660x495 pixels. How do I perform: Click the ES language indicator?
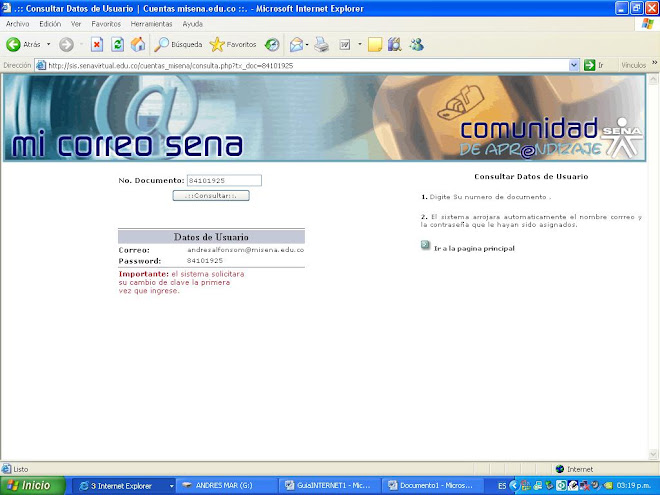click(502, 486)
